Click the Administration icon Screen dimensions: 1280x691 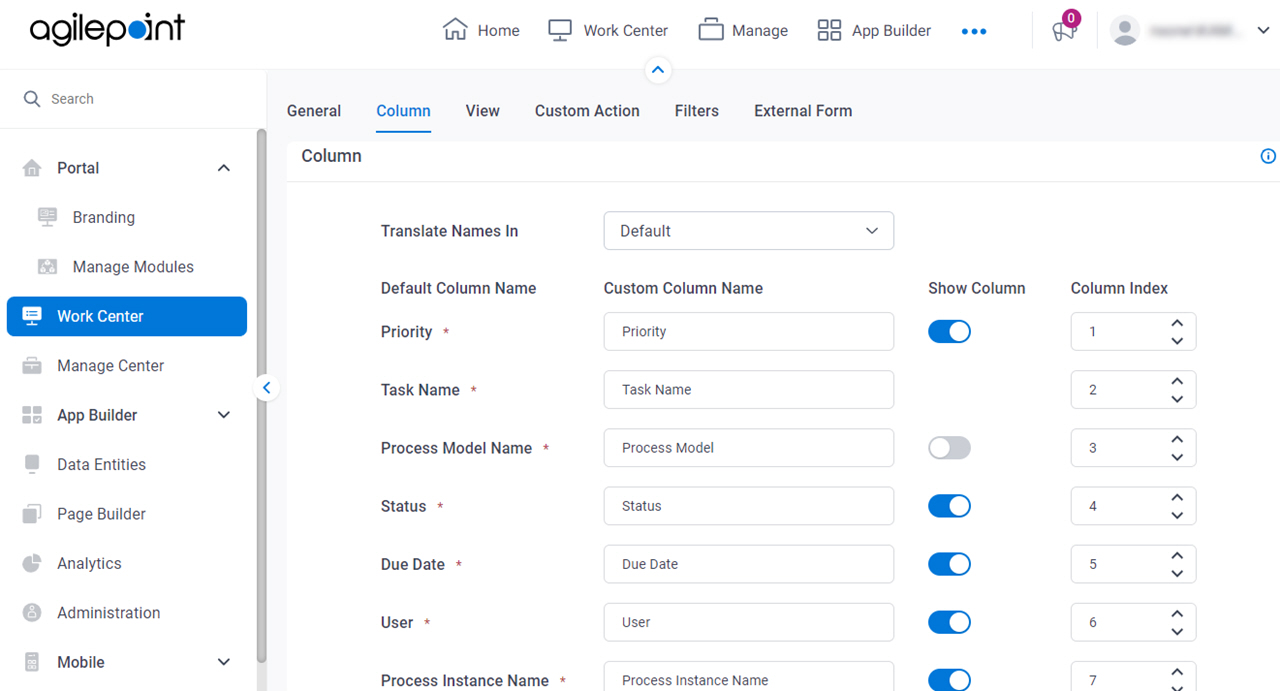tap(32, 613)
